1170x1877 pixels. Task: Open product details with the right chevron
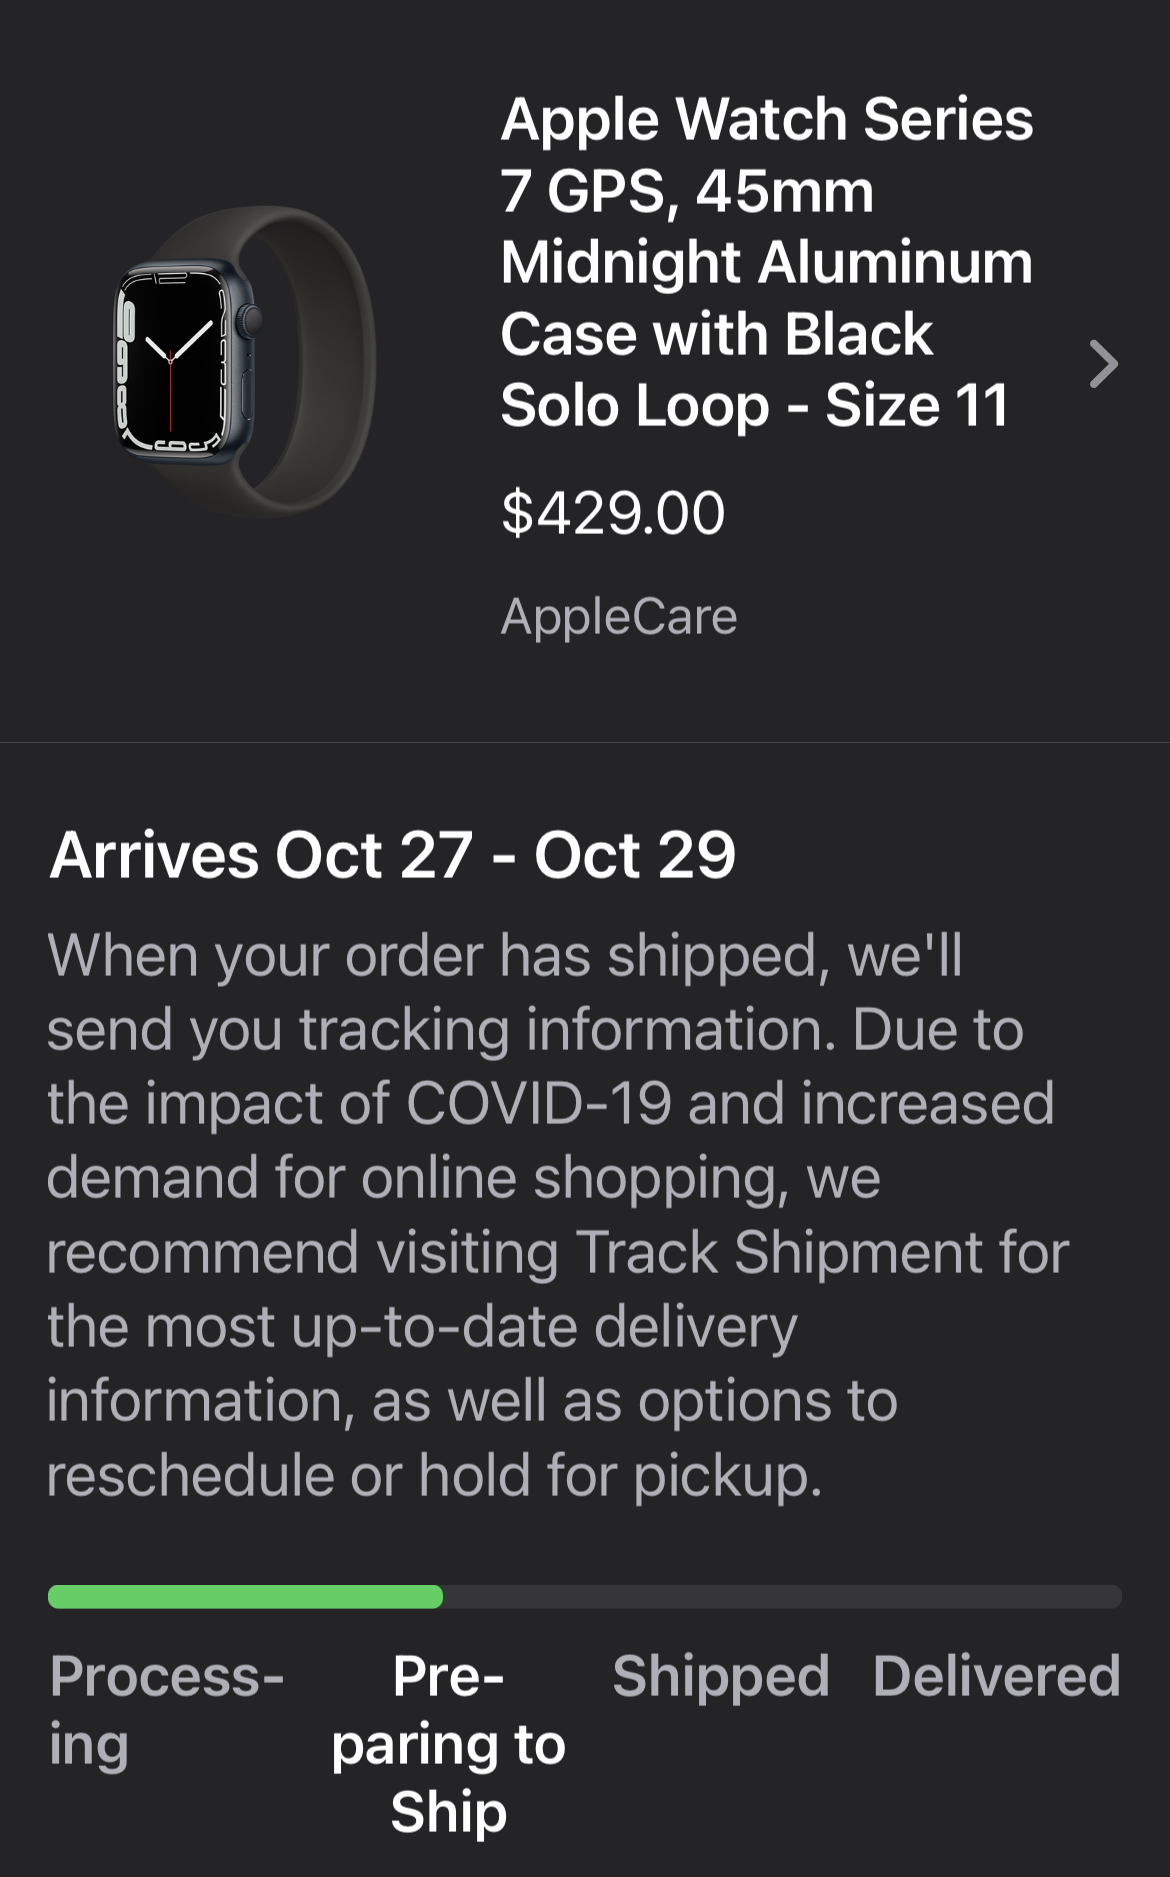coord(1103,364)
